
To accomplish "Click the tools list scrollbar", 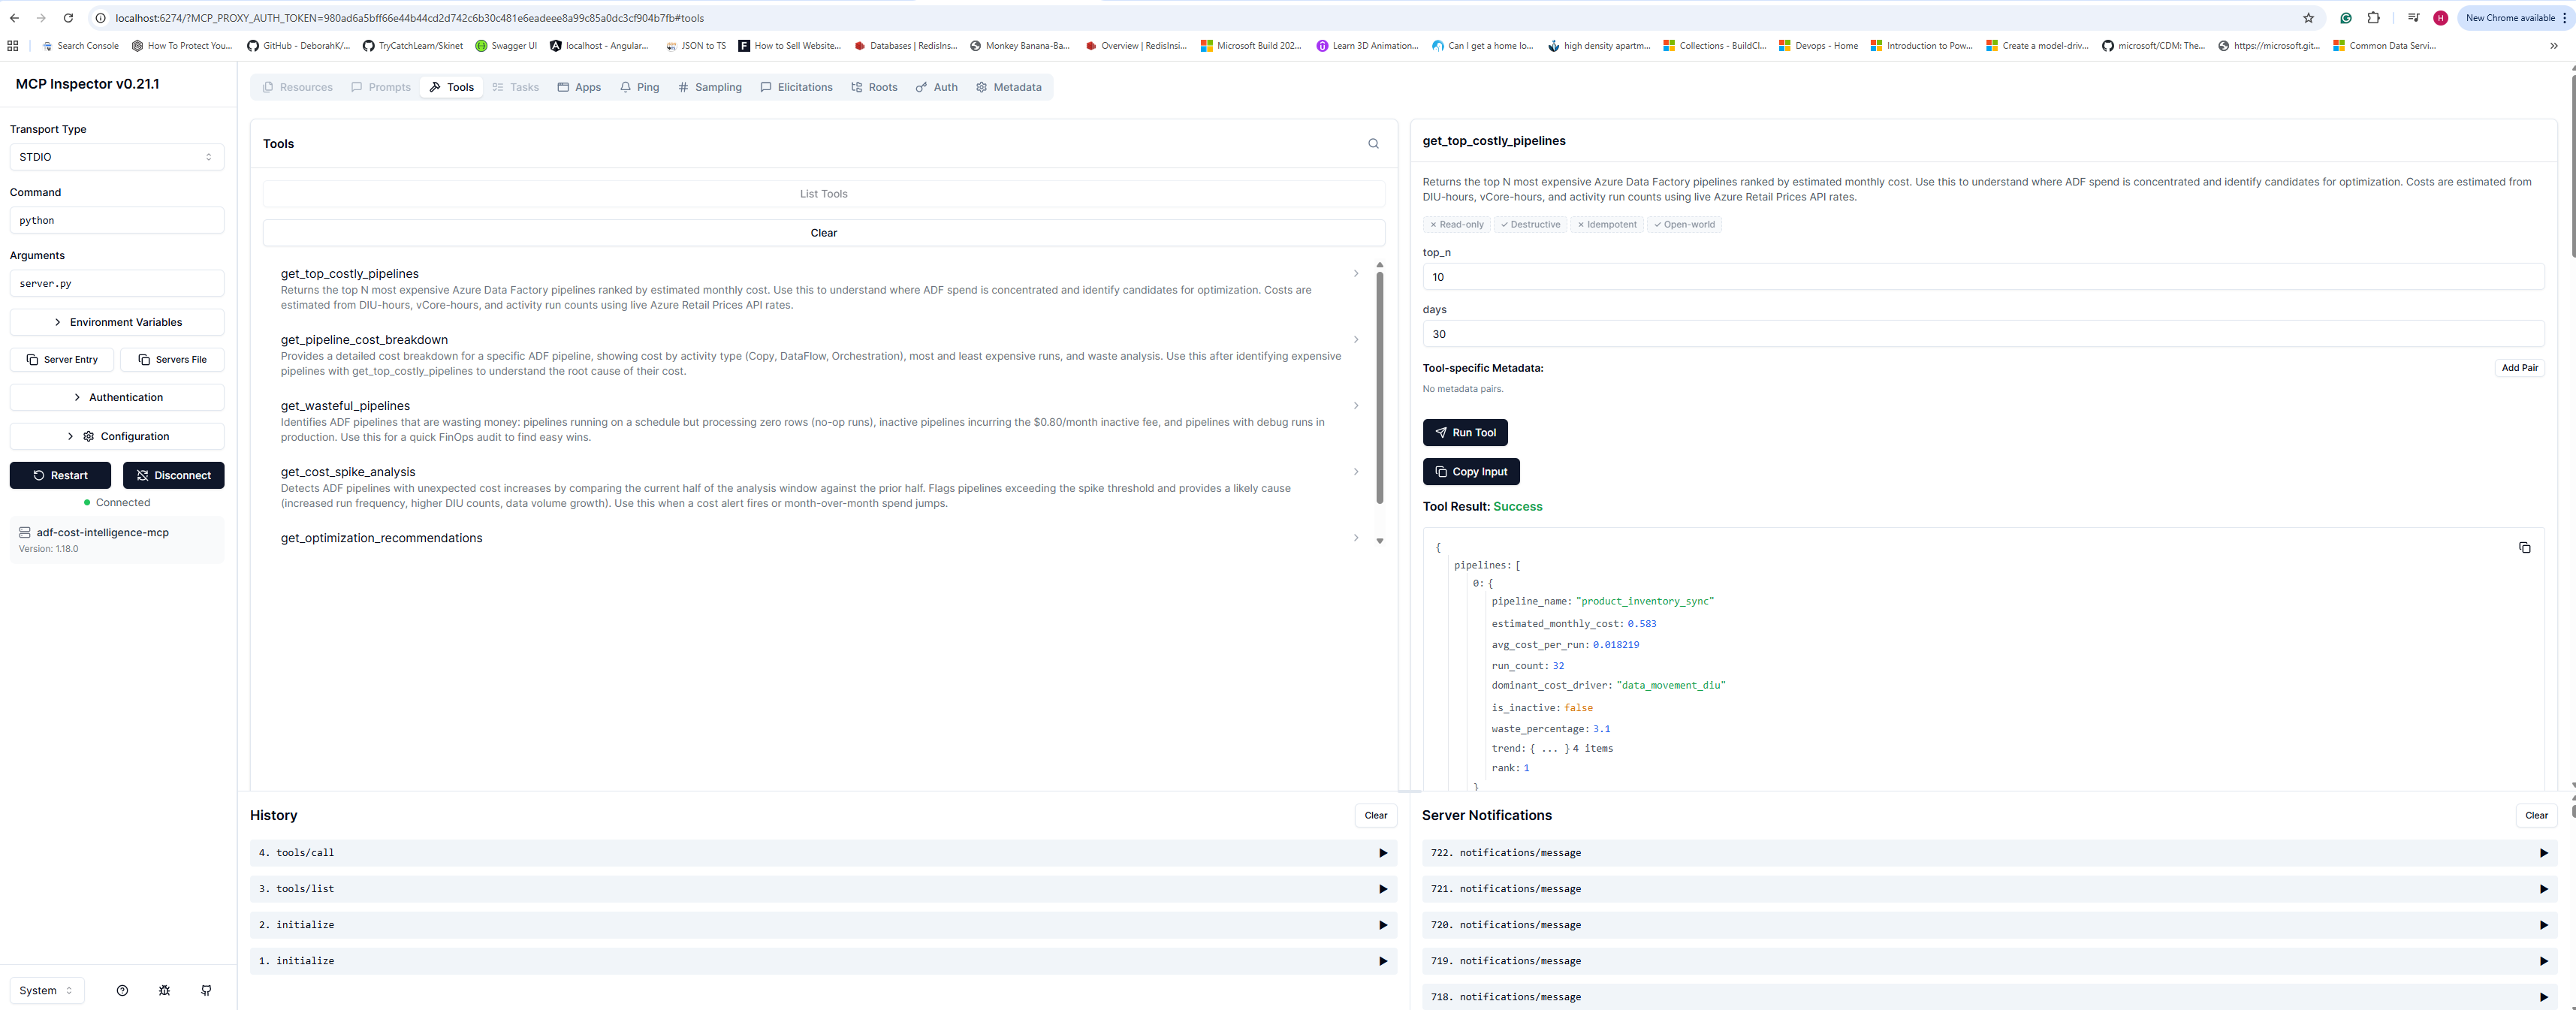I will click(1379, 388).
